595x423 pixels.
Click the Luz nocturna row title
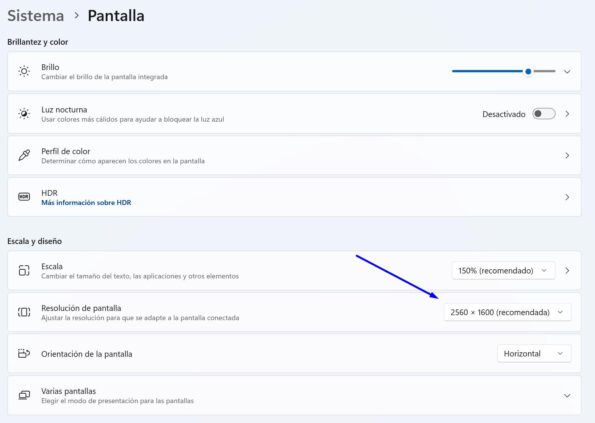(64, 110)
